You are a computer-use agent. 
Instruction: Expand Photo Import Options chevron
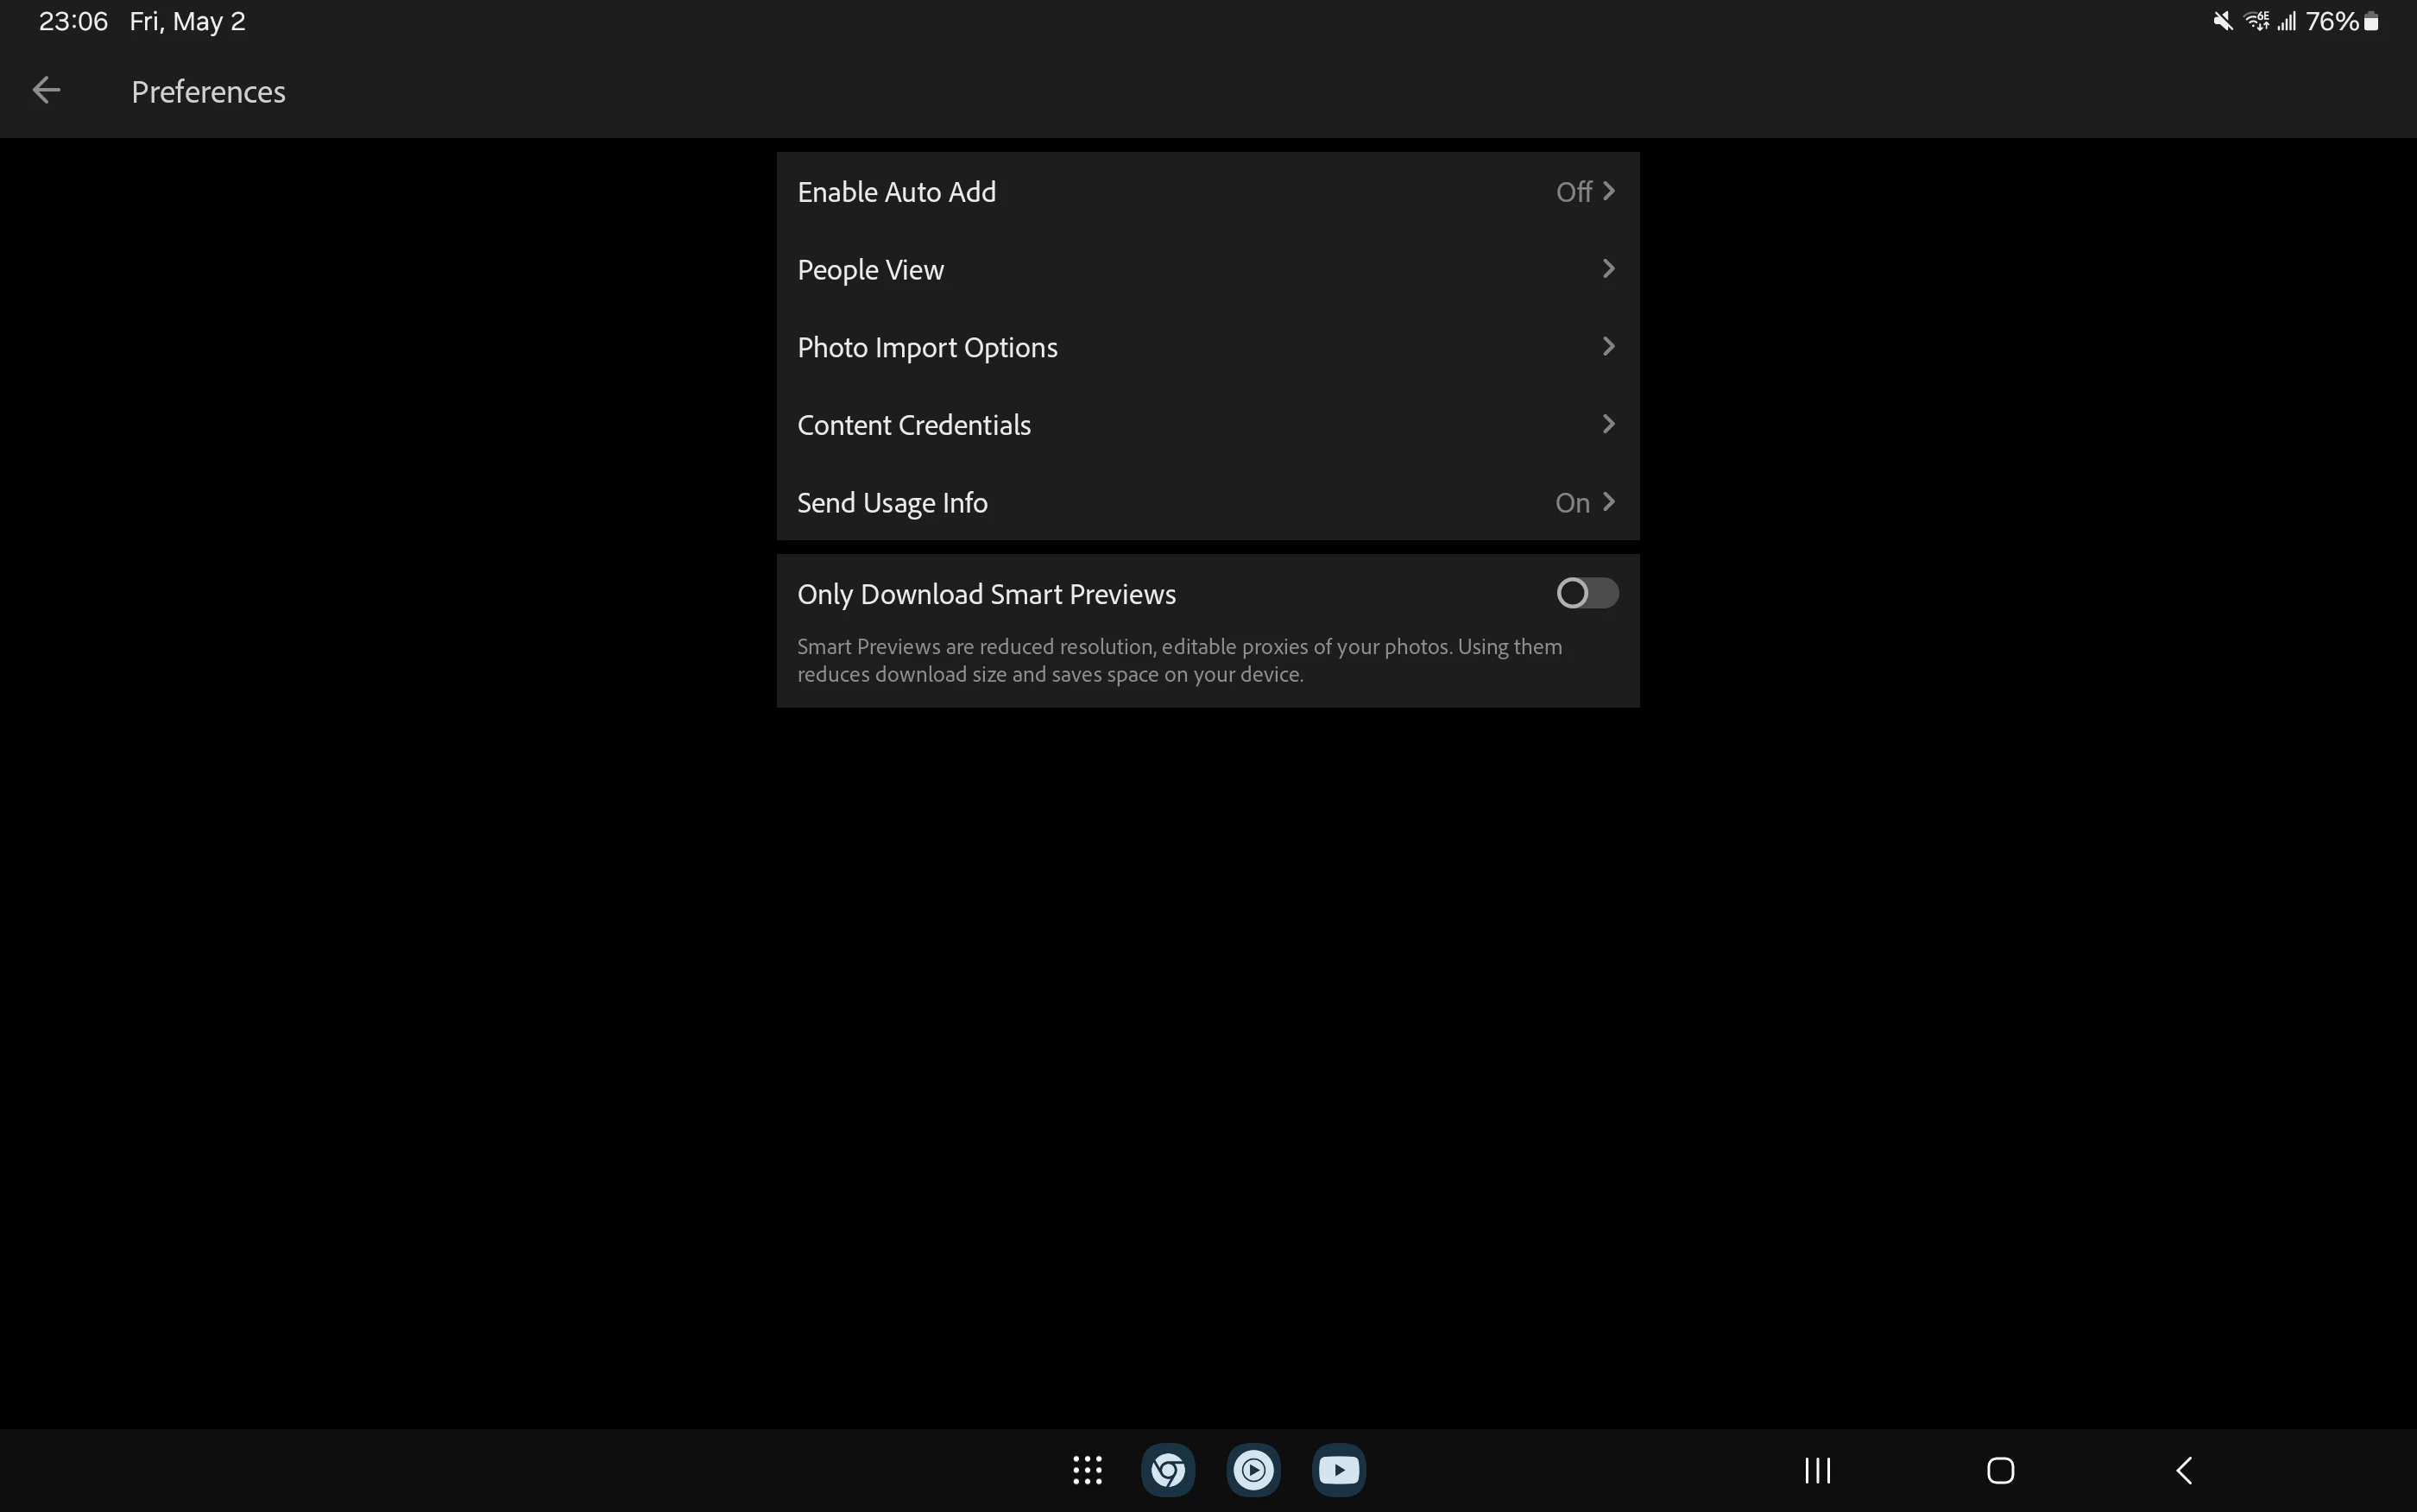point(1608,347)
